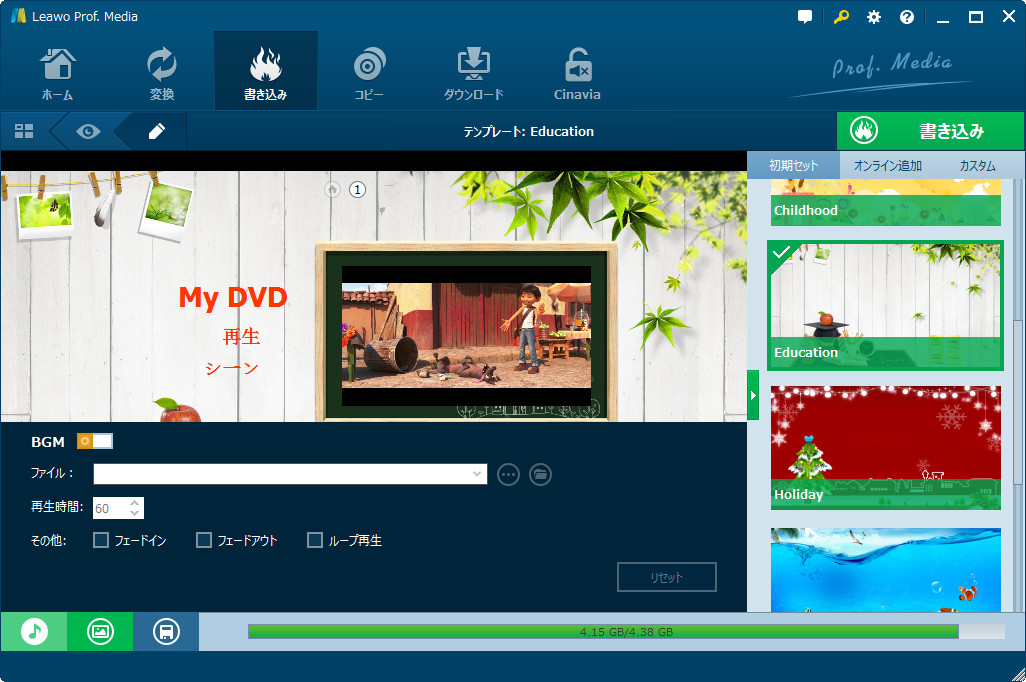Enable the フェードイン checkbox
This screenshot has height=682, width=1026.
coord(101,541)
